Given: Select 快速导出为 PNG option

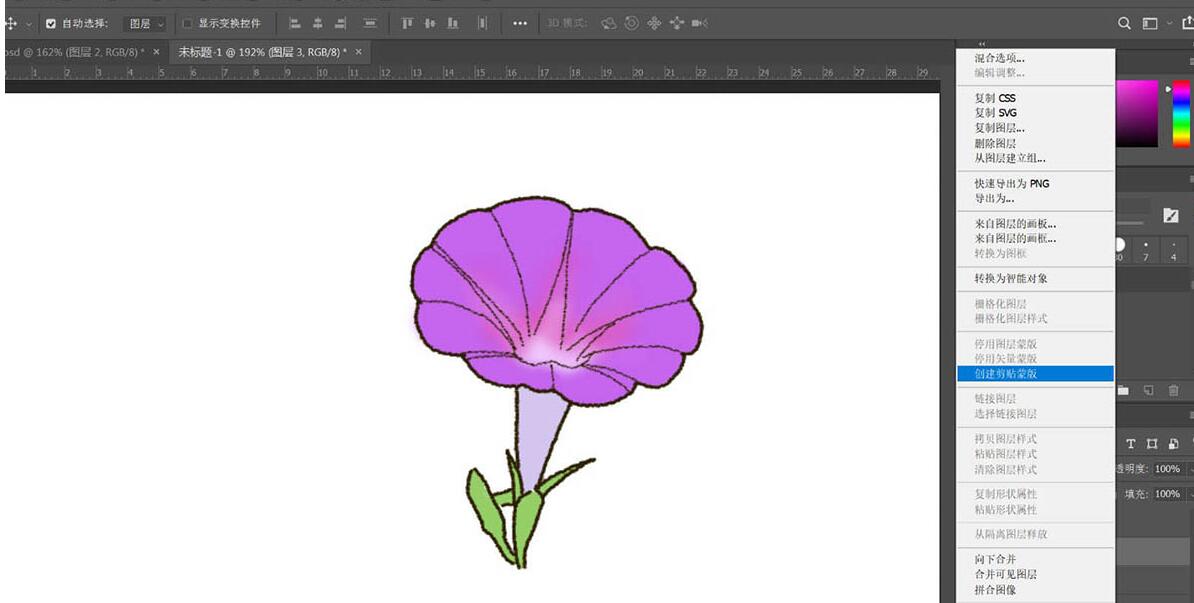Looking at the screenshot, I should (1007, 184).
